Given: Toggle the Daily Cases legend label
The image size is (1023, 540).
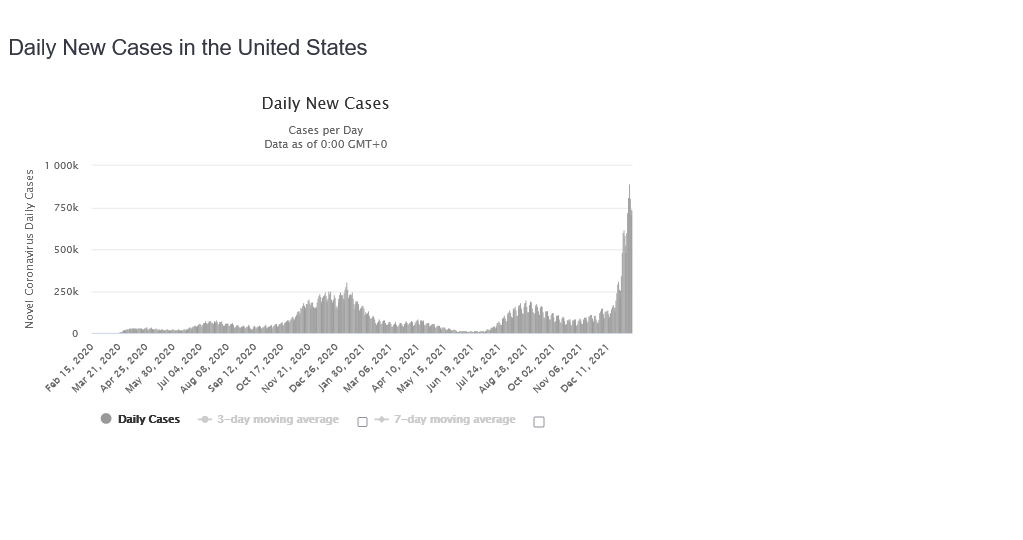Looking at the screenshot, I should pyautogui.click(x=149, y=419).
